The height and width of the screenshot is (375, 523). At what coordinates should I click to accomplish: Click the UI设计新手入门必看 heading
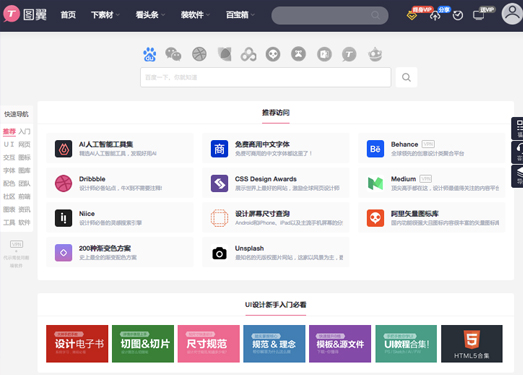(276, 305)
